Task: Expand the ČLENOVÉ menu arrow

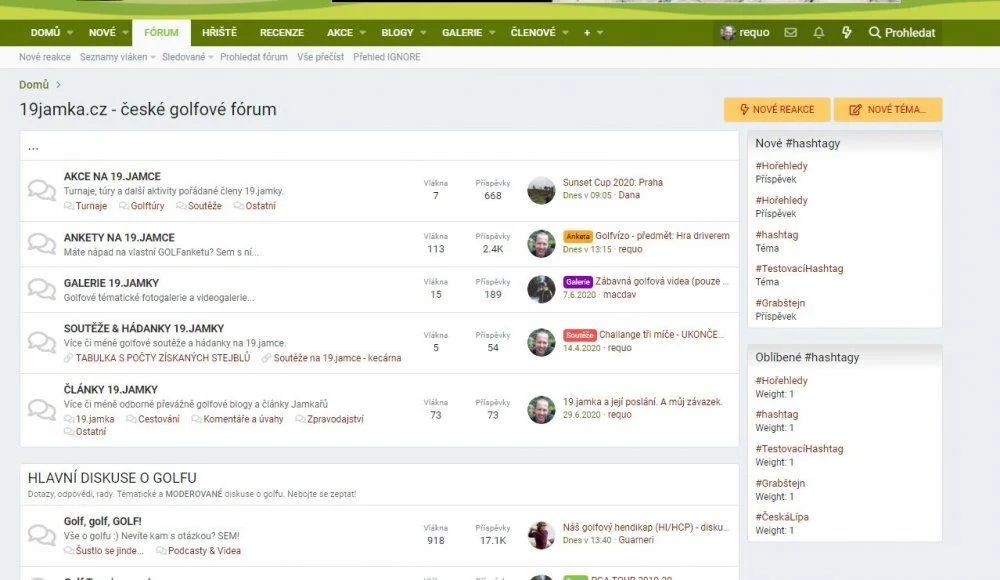Action: coord(566,33)
